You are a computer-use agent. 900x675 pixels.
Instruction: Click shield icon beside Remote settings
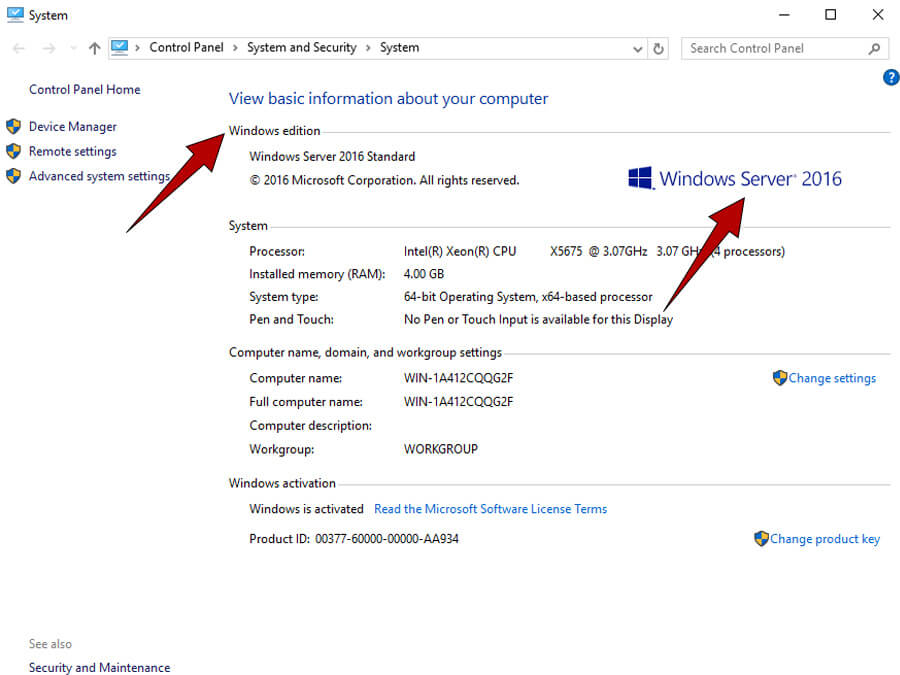coord(14,151)
